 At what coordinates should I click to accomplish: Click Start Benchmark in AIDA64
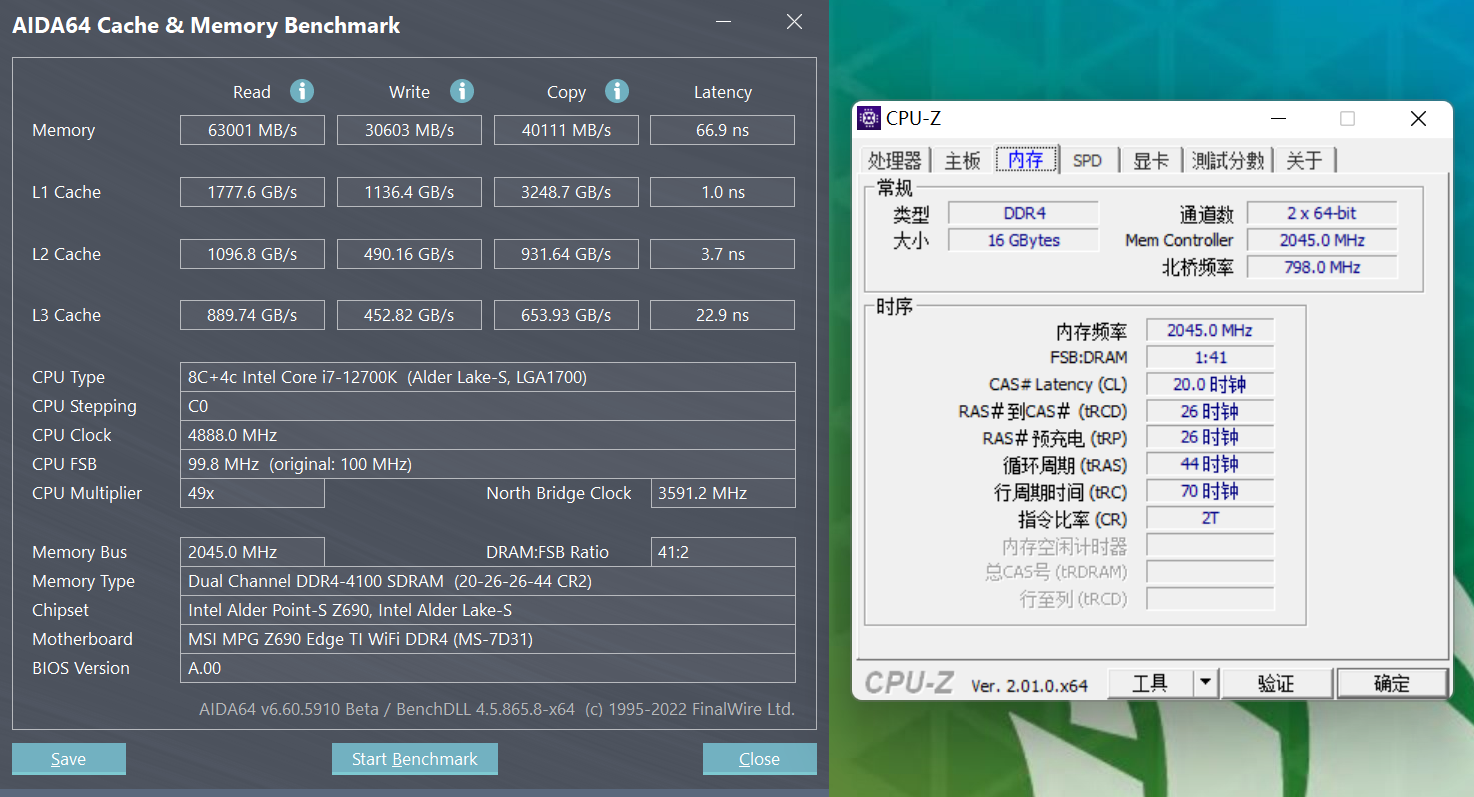415,759
